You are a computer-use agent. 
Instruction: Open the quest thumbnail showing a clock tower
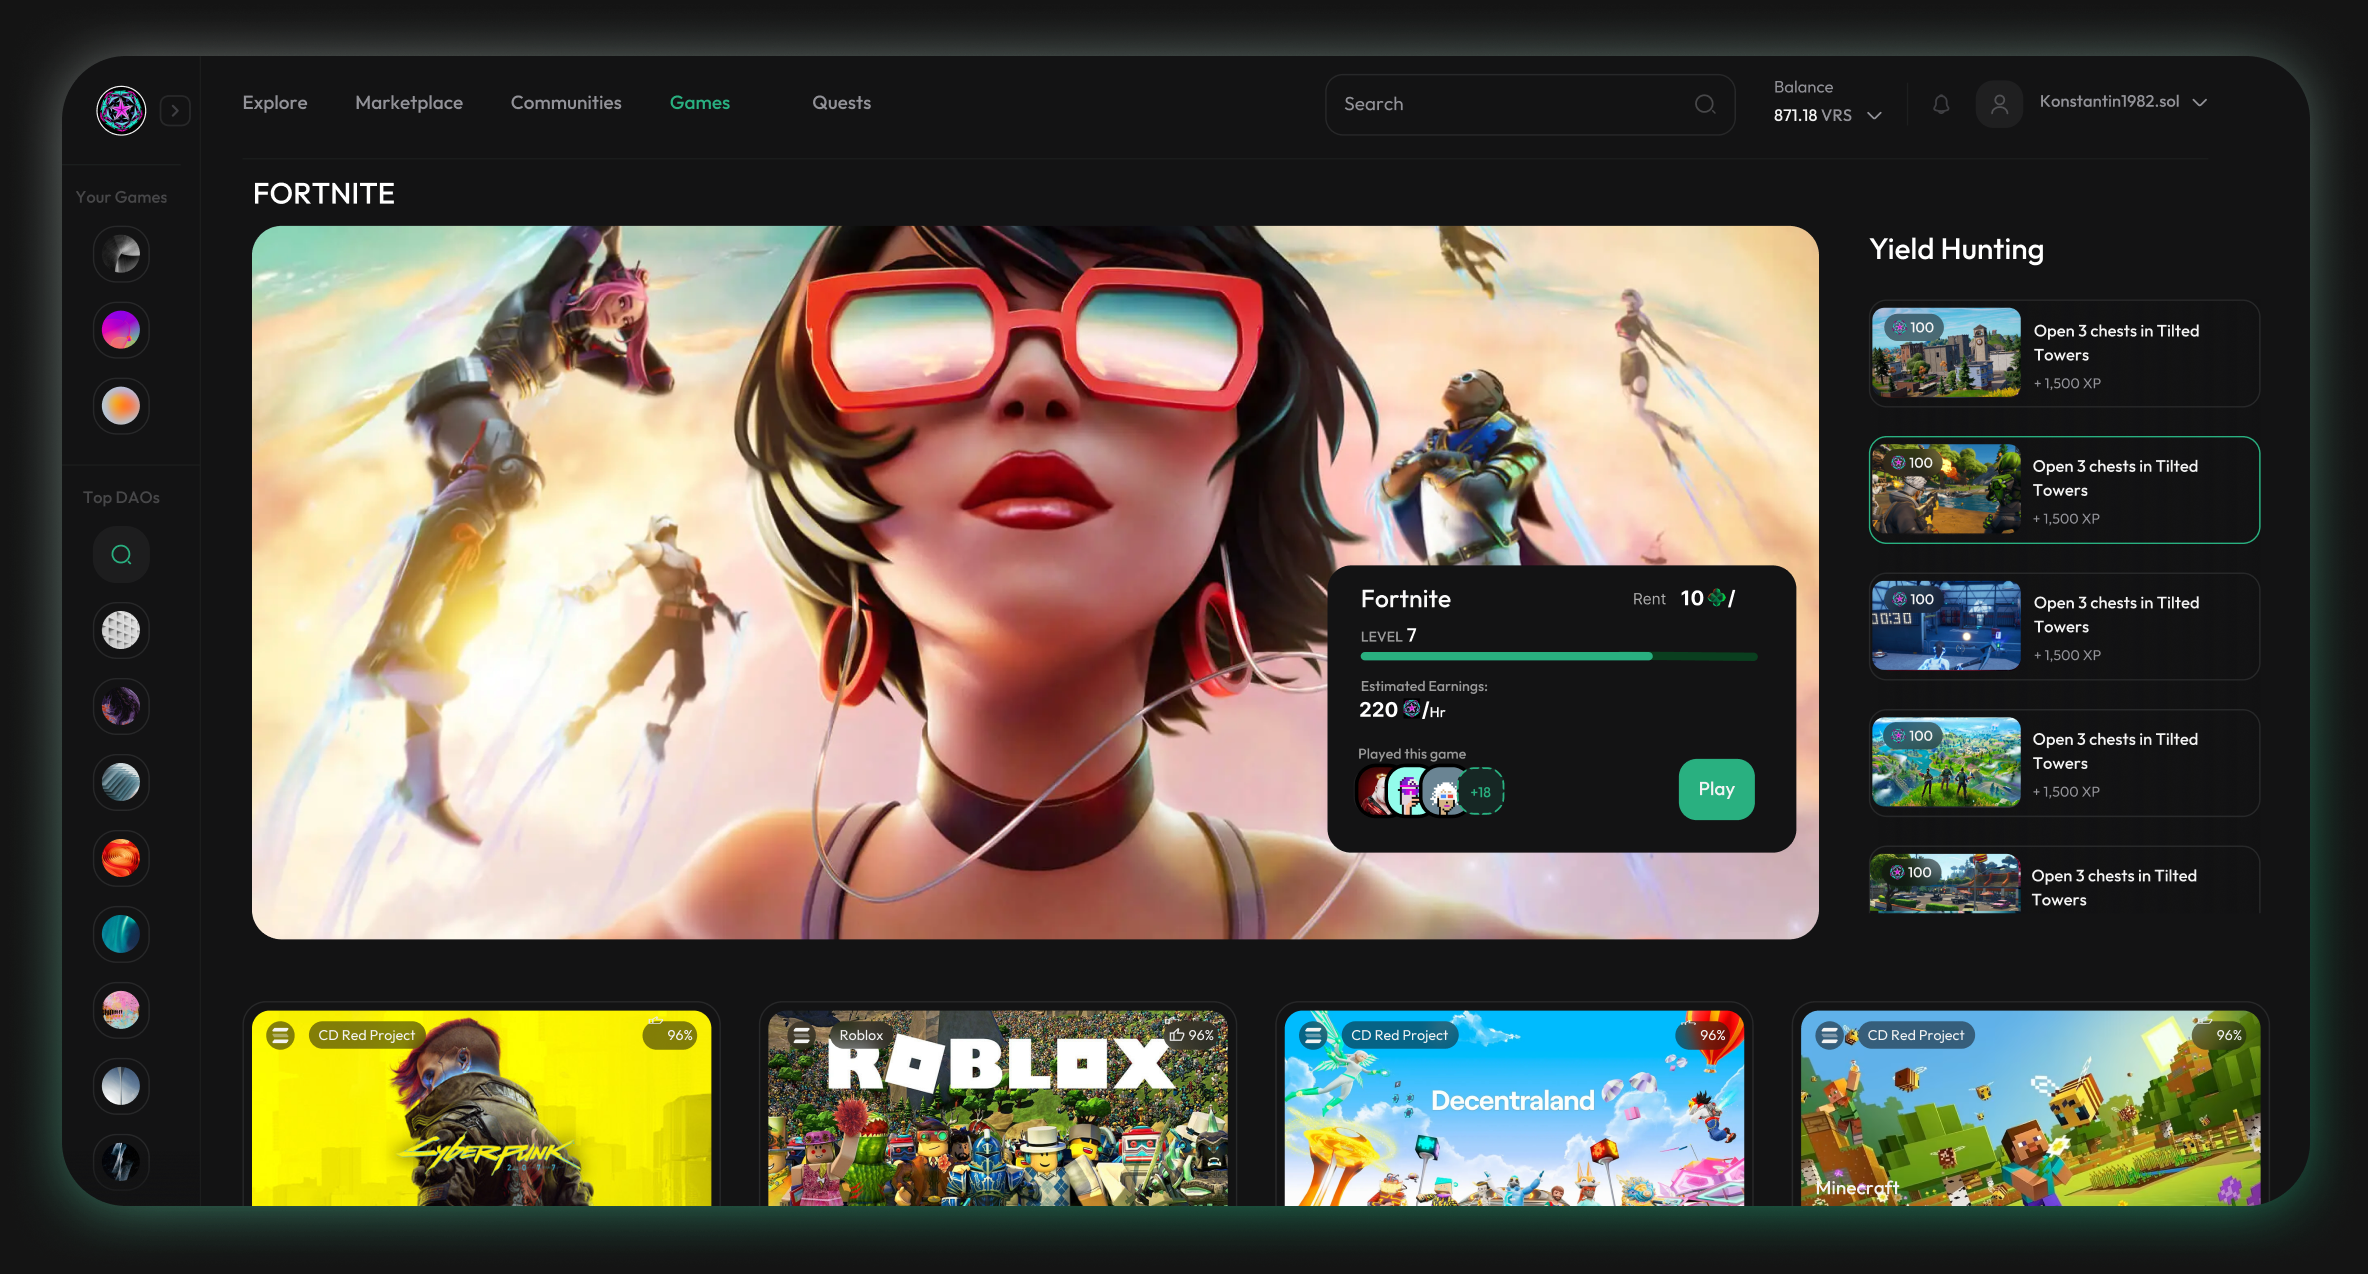pos(1946,353)
